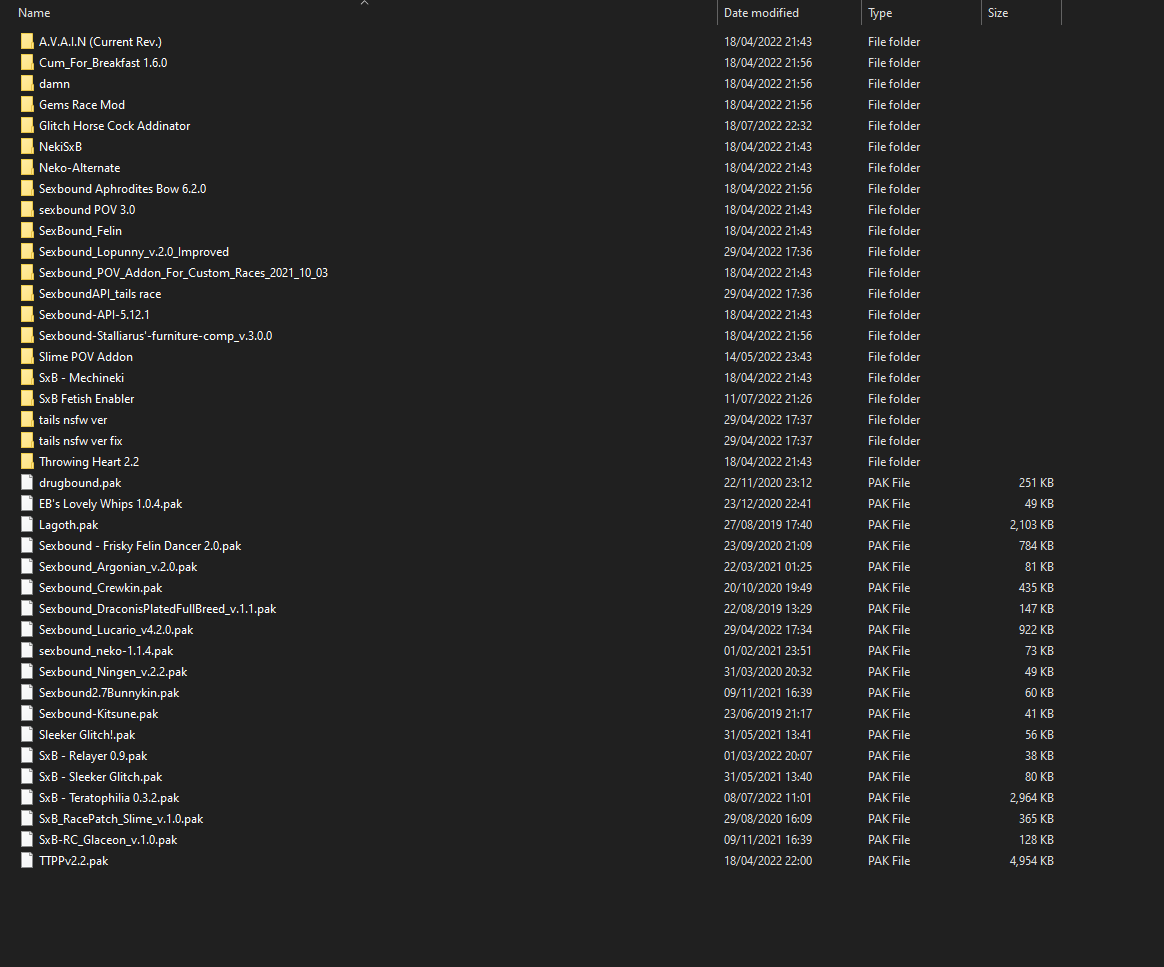
Task: Select SxB - Teratophilia 0.3.2.pak file name
Action: (109, 799)
